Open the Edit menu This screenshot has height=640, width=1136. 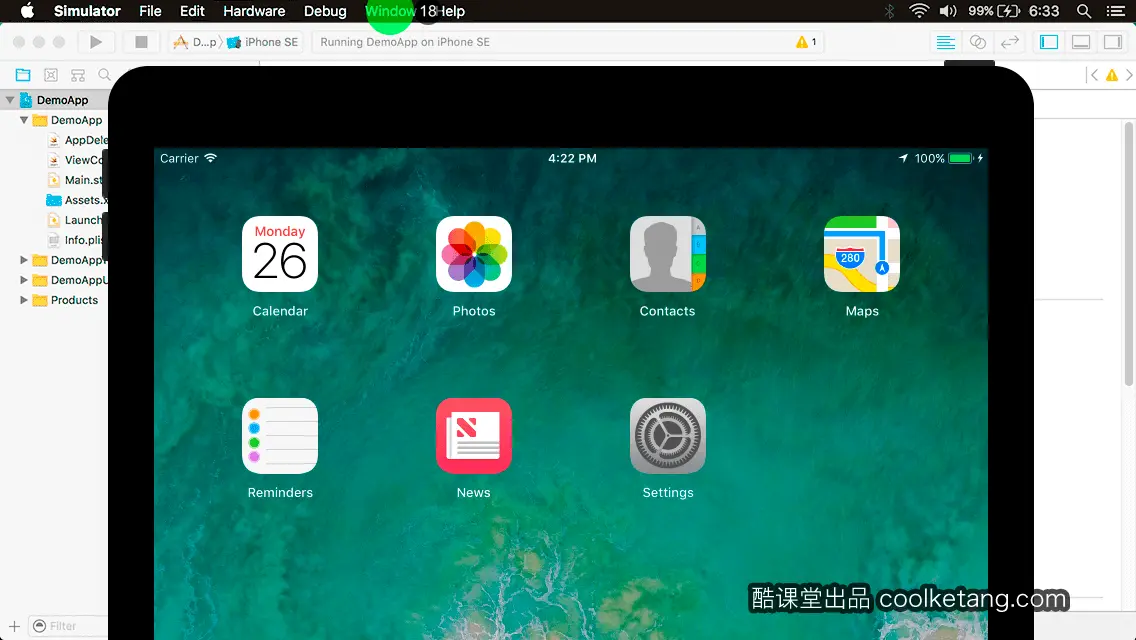(192, 11)
